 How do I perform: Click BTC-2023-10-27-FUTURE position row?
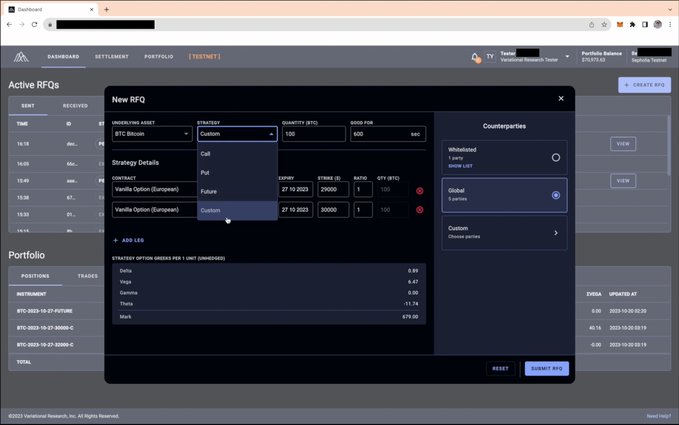pyautogui.click(x=45, y=311)
